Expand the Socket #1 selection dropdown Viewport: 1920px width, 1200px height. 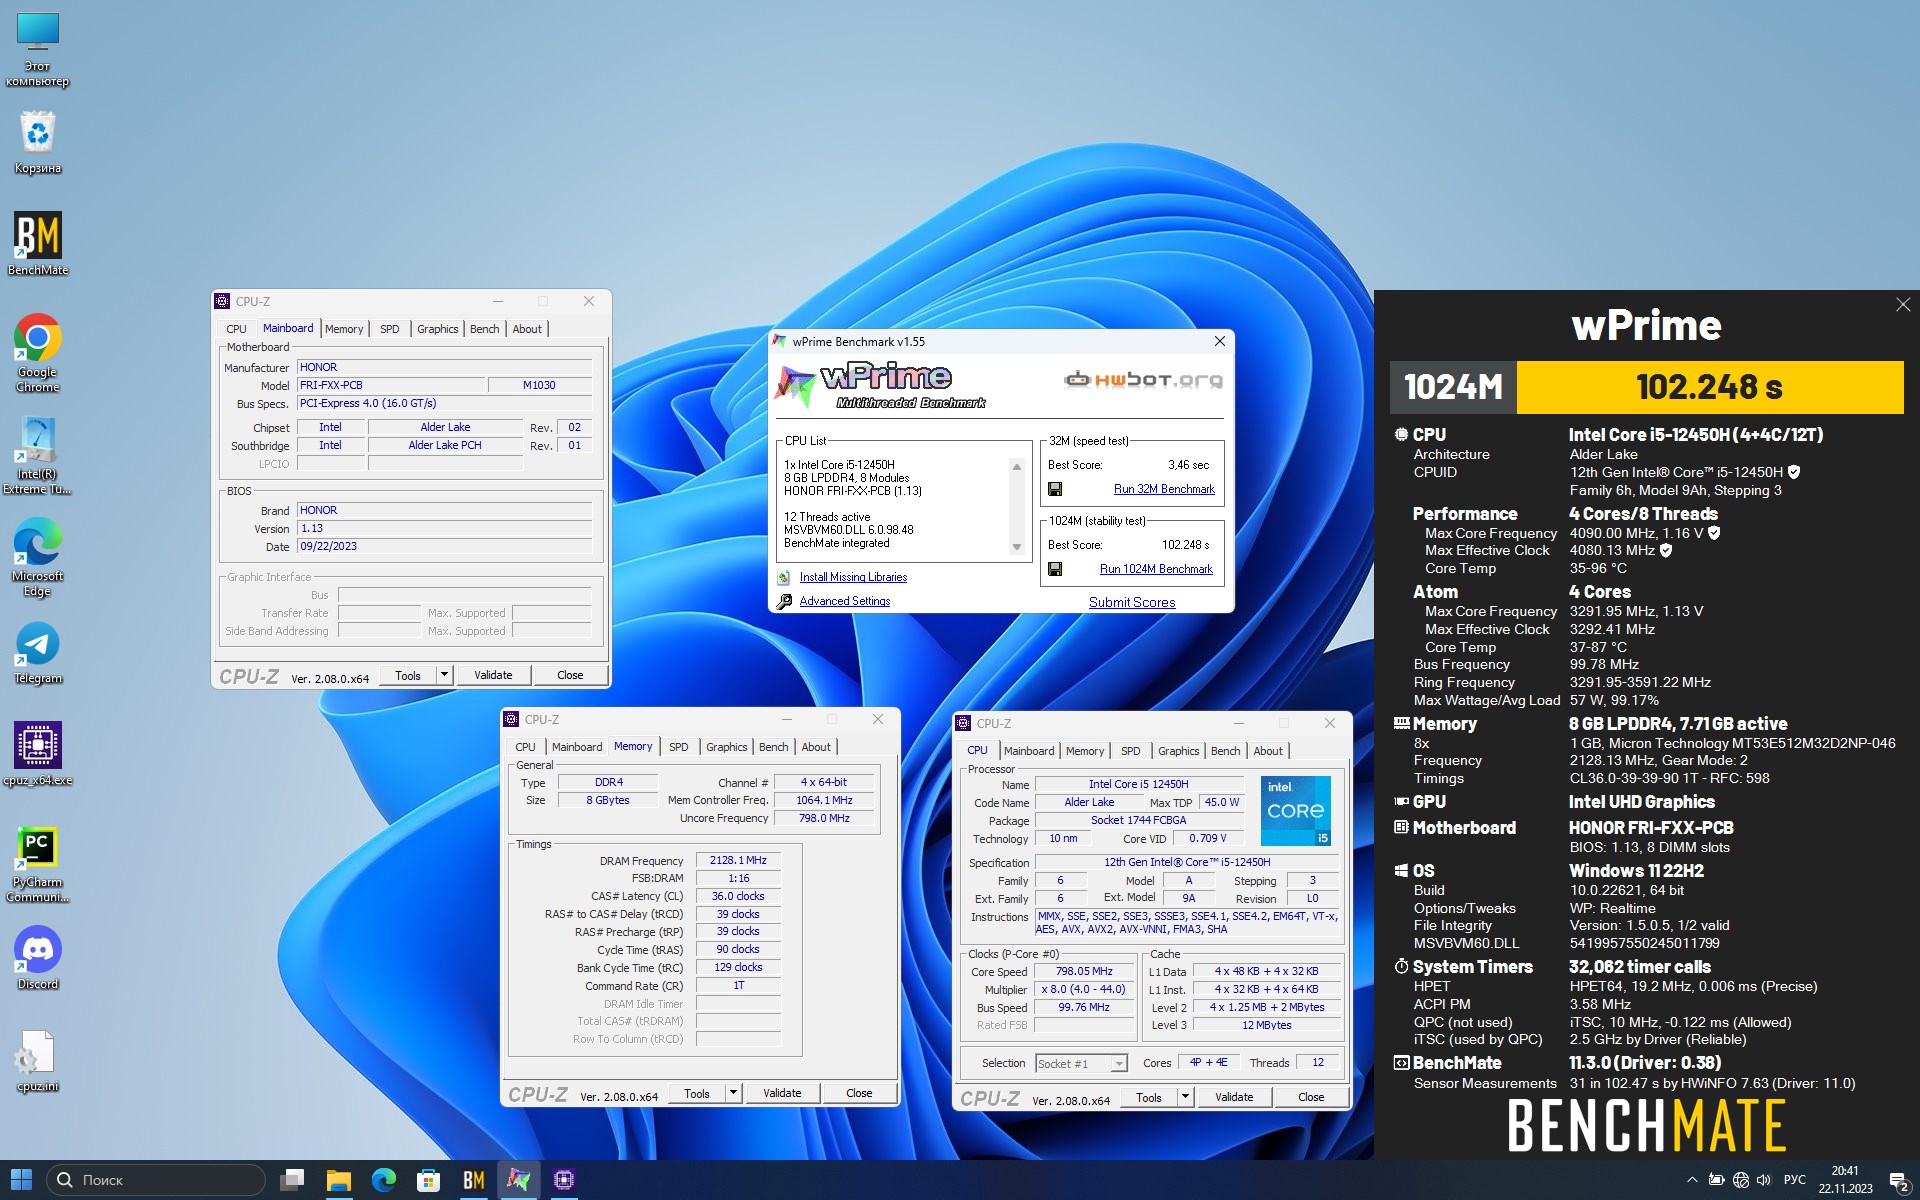tap(1119, 1063)
